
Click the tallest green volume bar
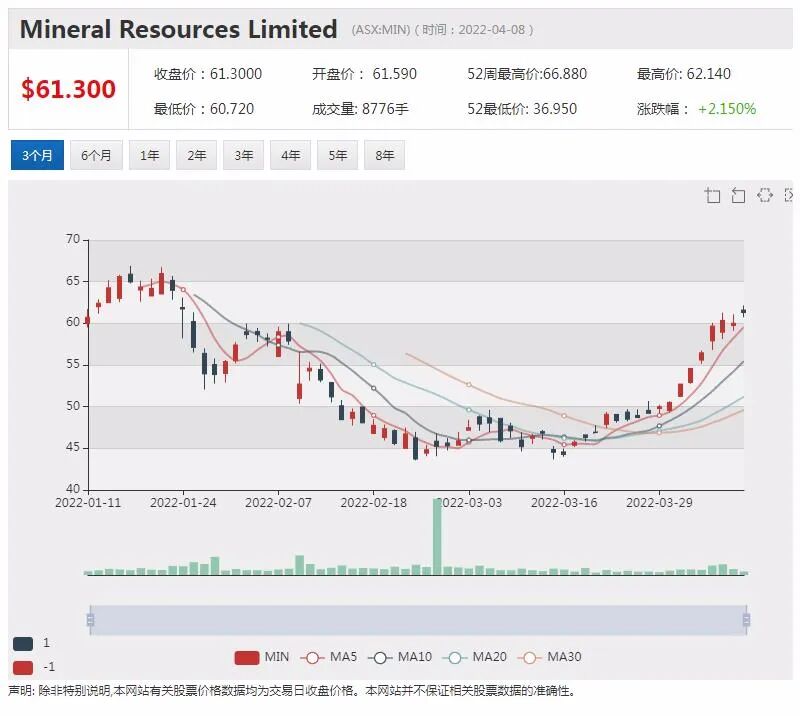click(437, 536)
